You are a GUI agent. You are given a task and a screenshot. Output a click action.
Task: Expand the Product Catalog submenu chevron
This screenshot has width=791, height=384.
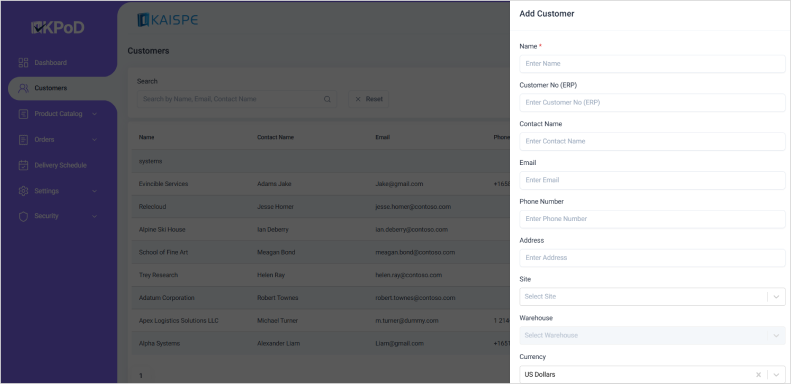point(94,114)
